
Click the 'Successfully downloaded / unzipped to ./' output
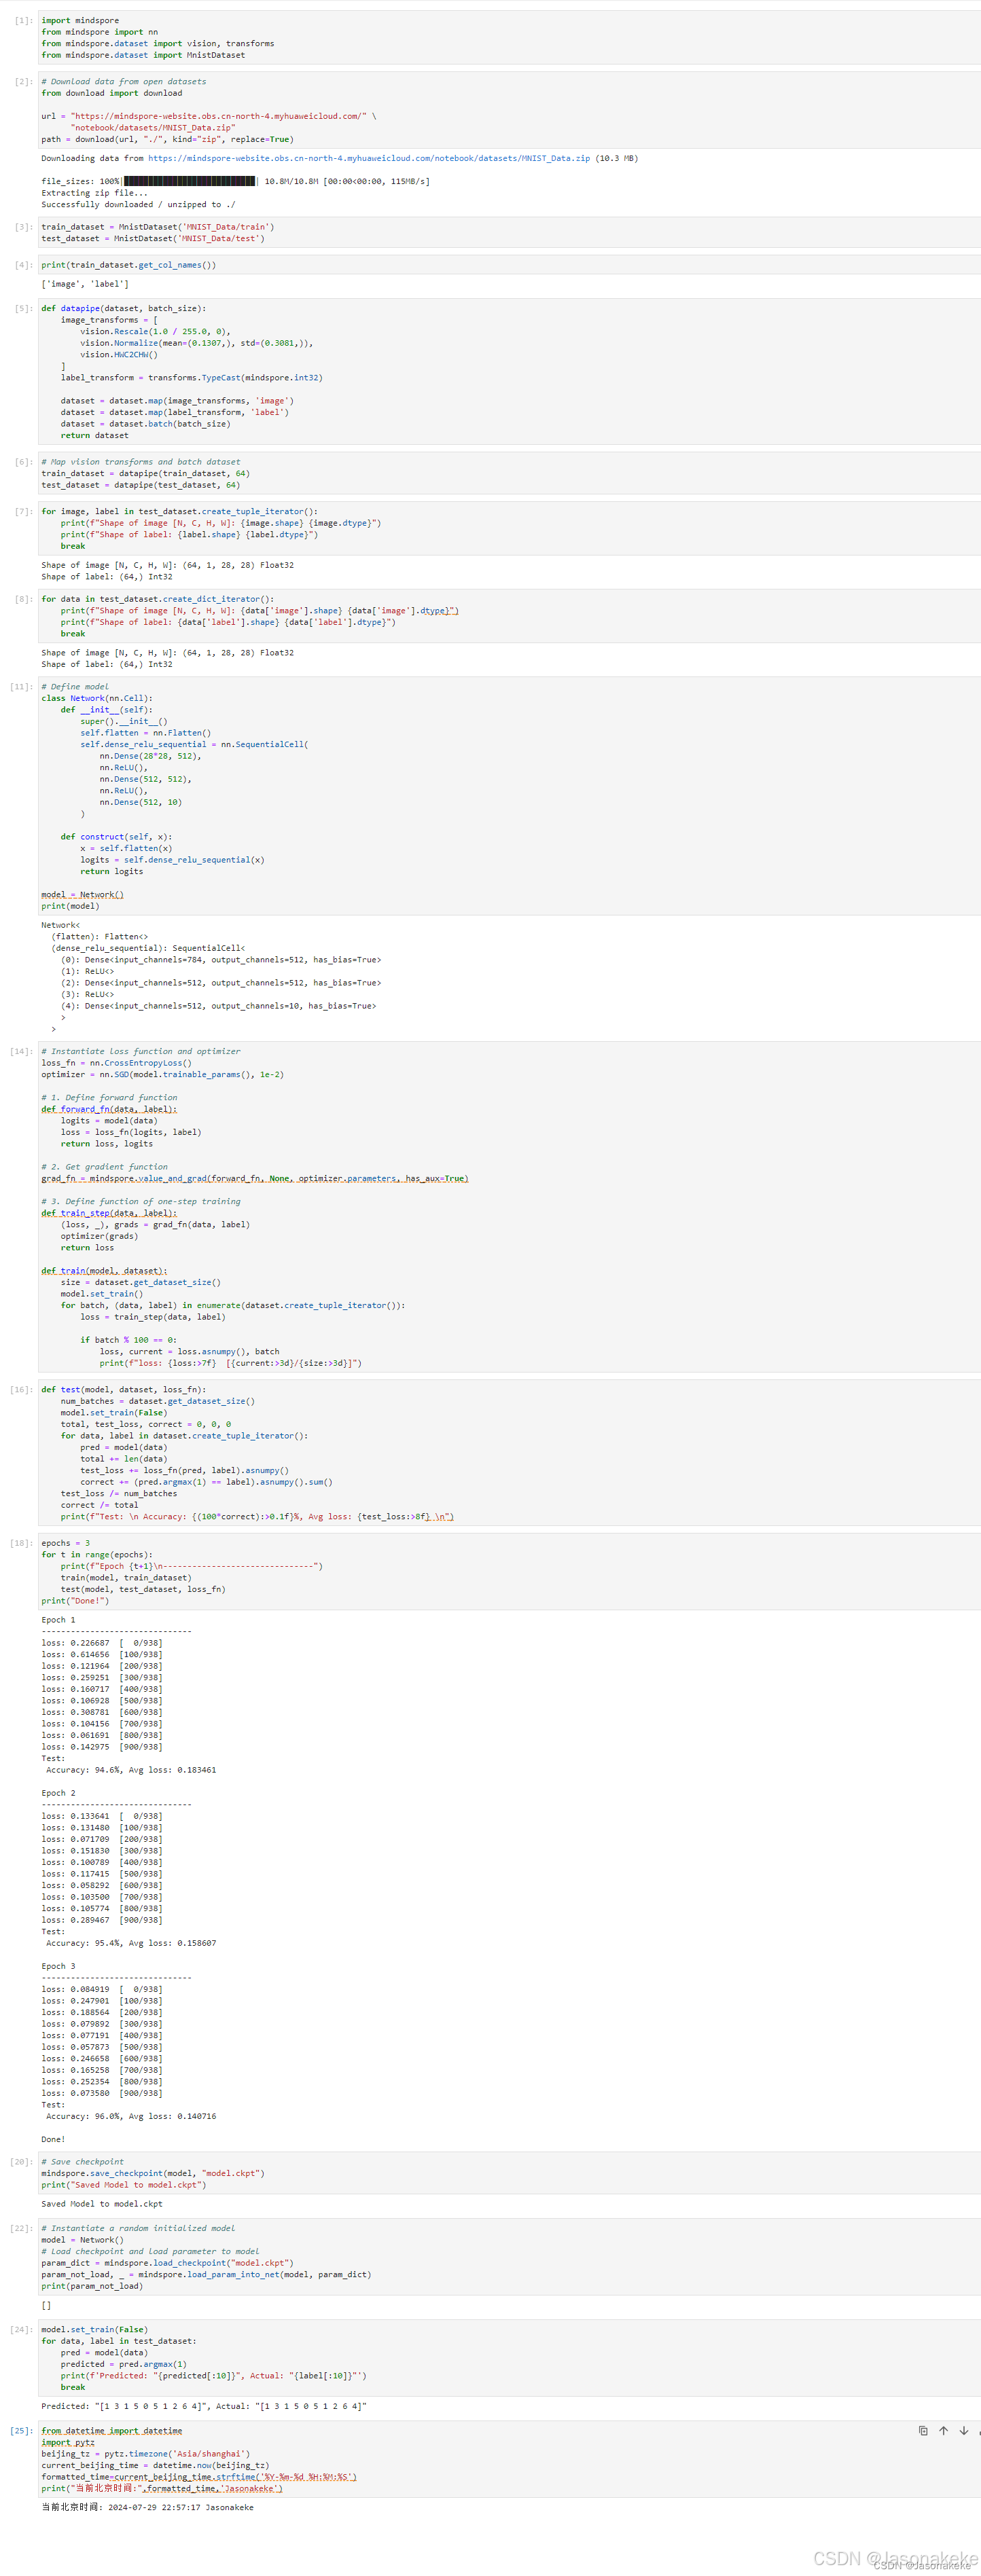(x=138, y=204)
